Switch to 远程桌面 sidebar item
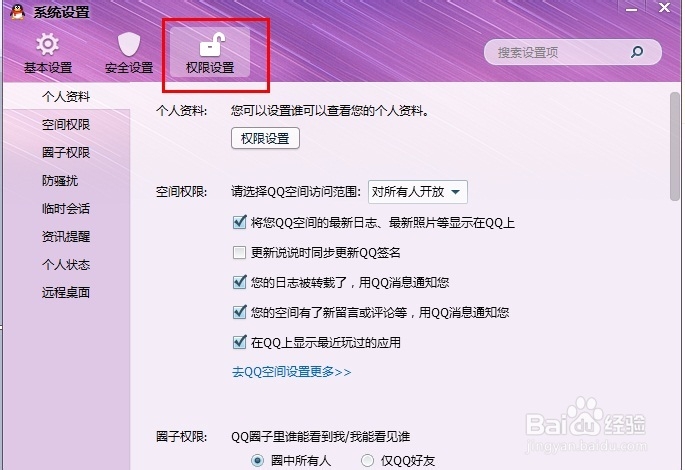Viewport: 685px width, 470px height. tap(66, 292)
